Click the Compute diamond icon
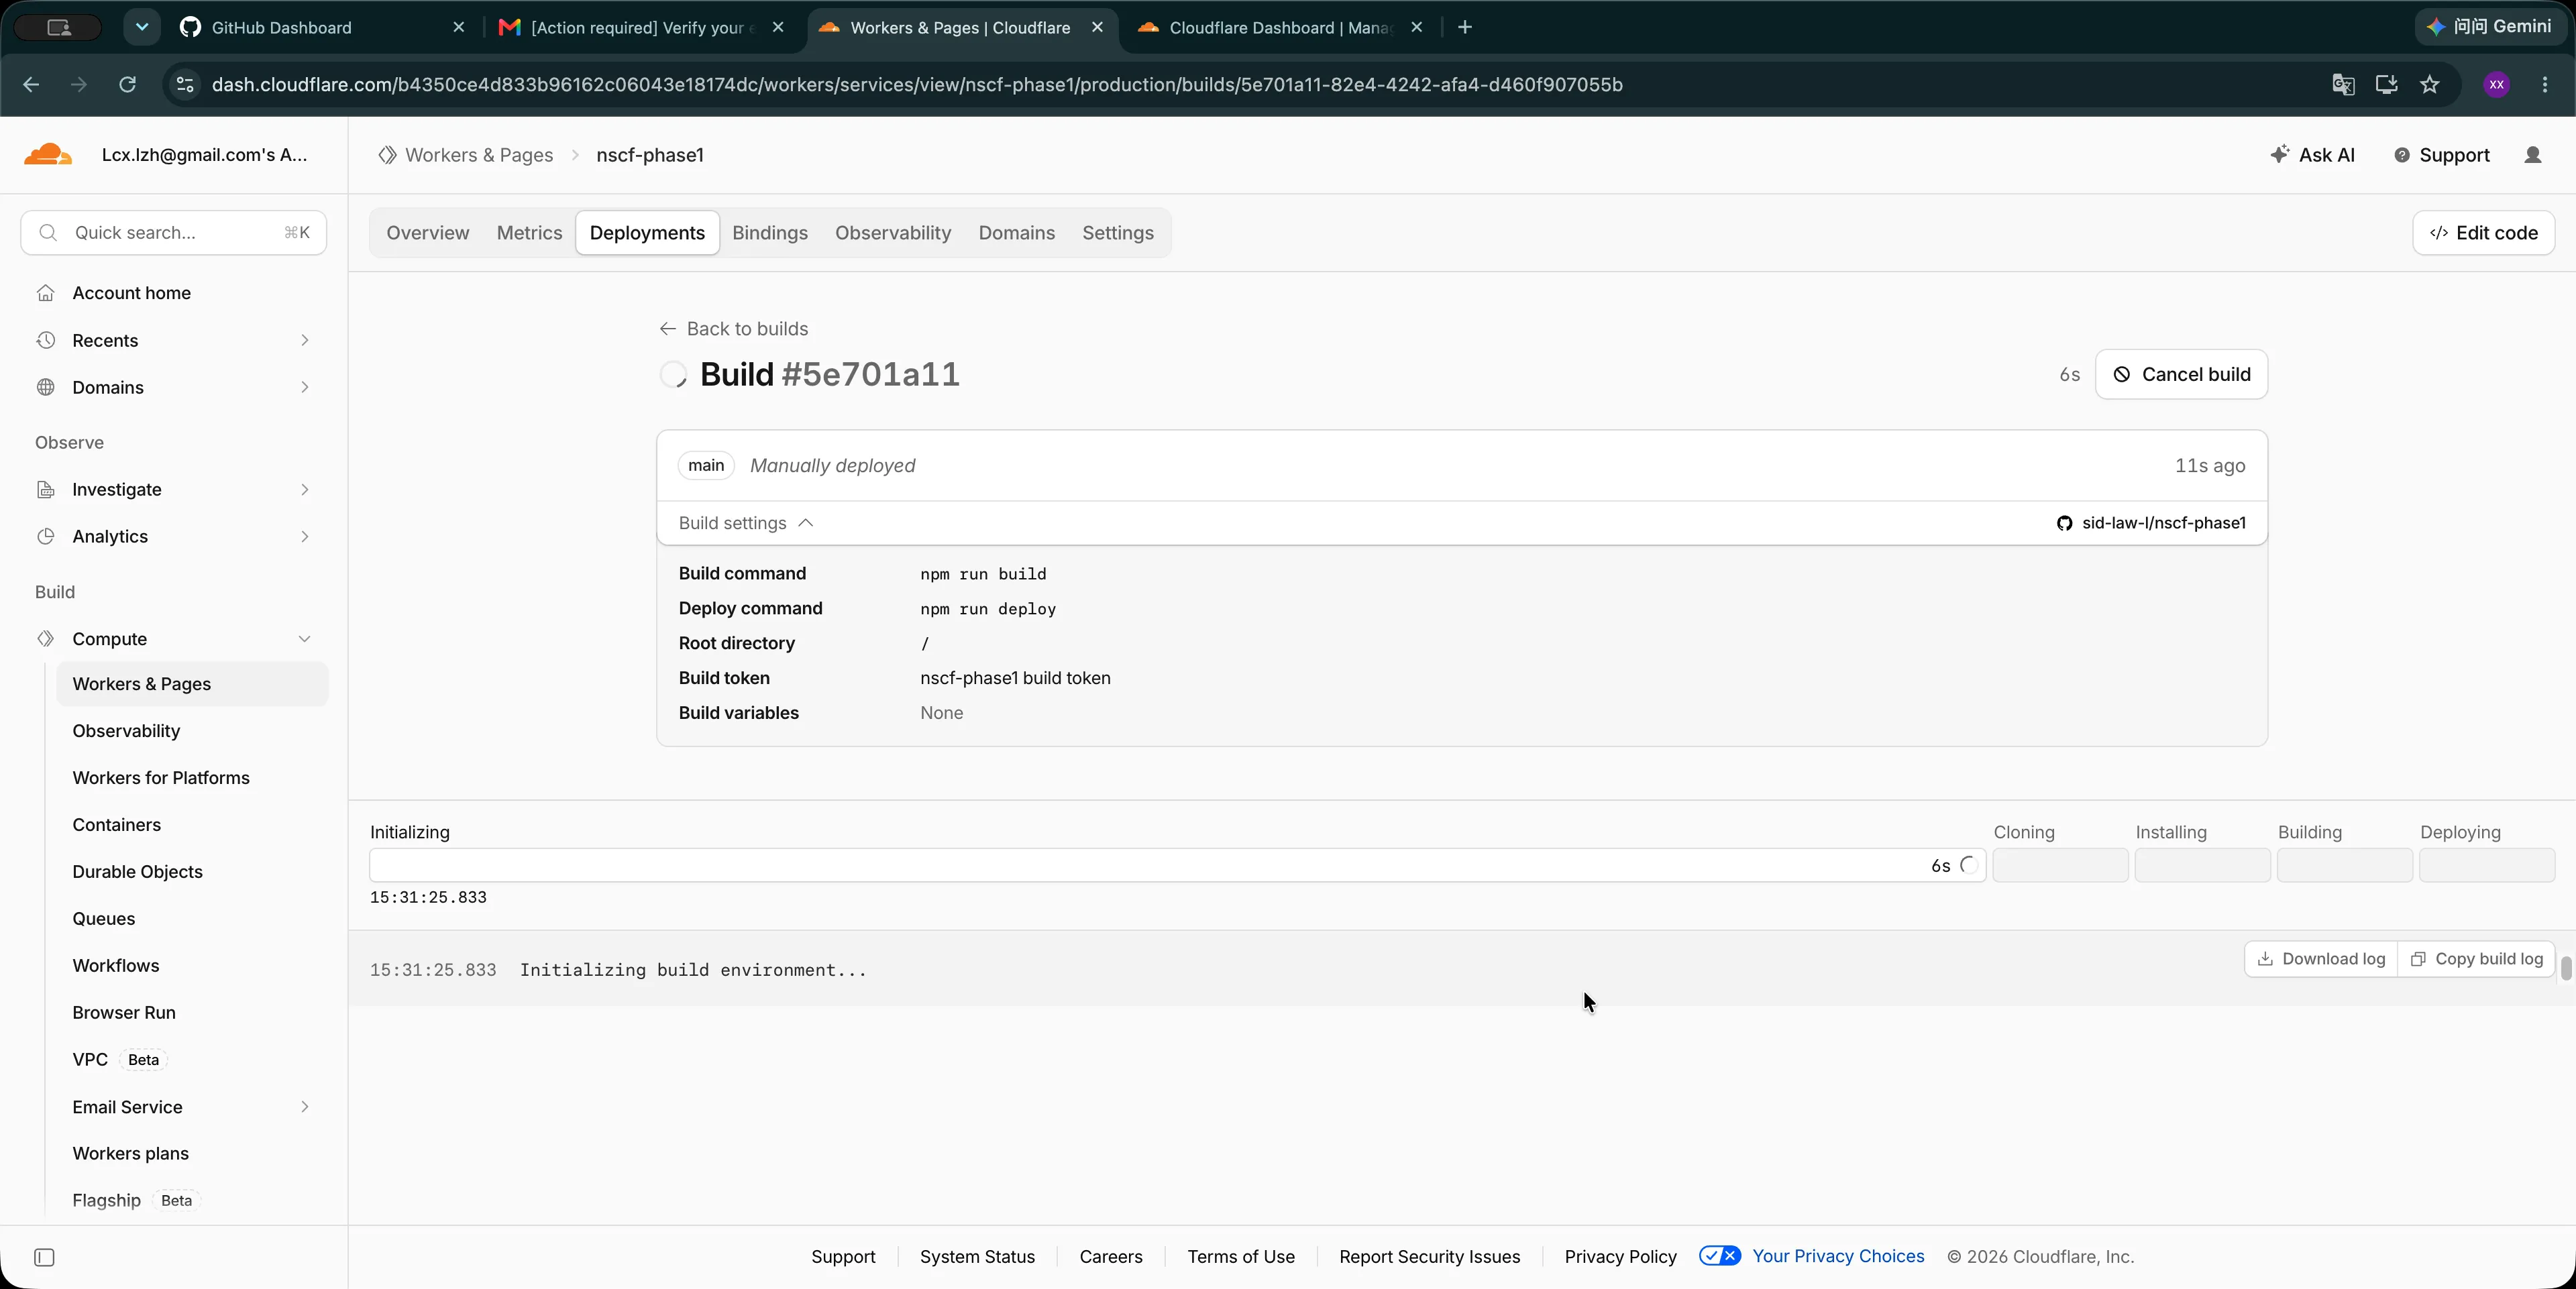Image resolution: width=2576 pixels, height=1289 pixels. (45, 639)
